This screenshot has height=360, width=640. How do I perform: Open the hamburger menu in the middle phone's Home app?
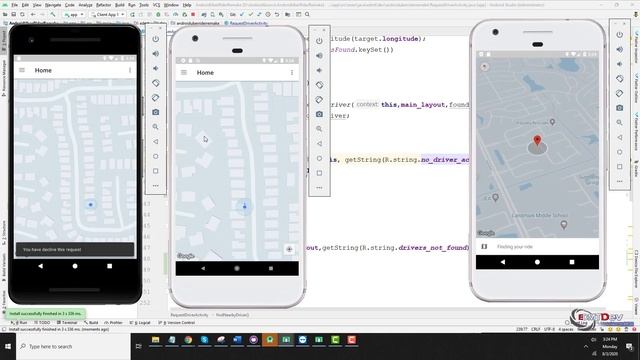(184, 73)
